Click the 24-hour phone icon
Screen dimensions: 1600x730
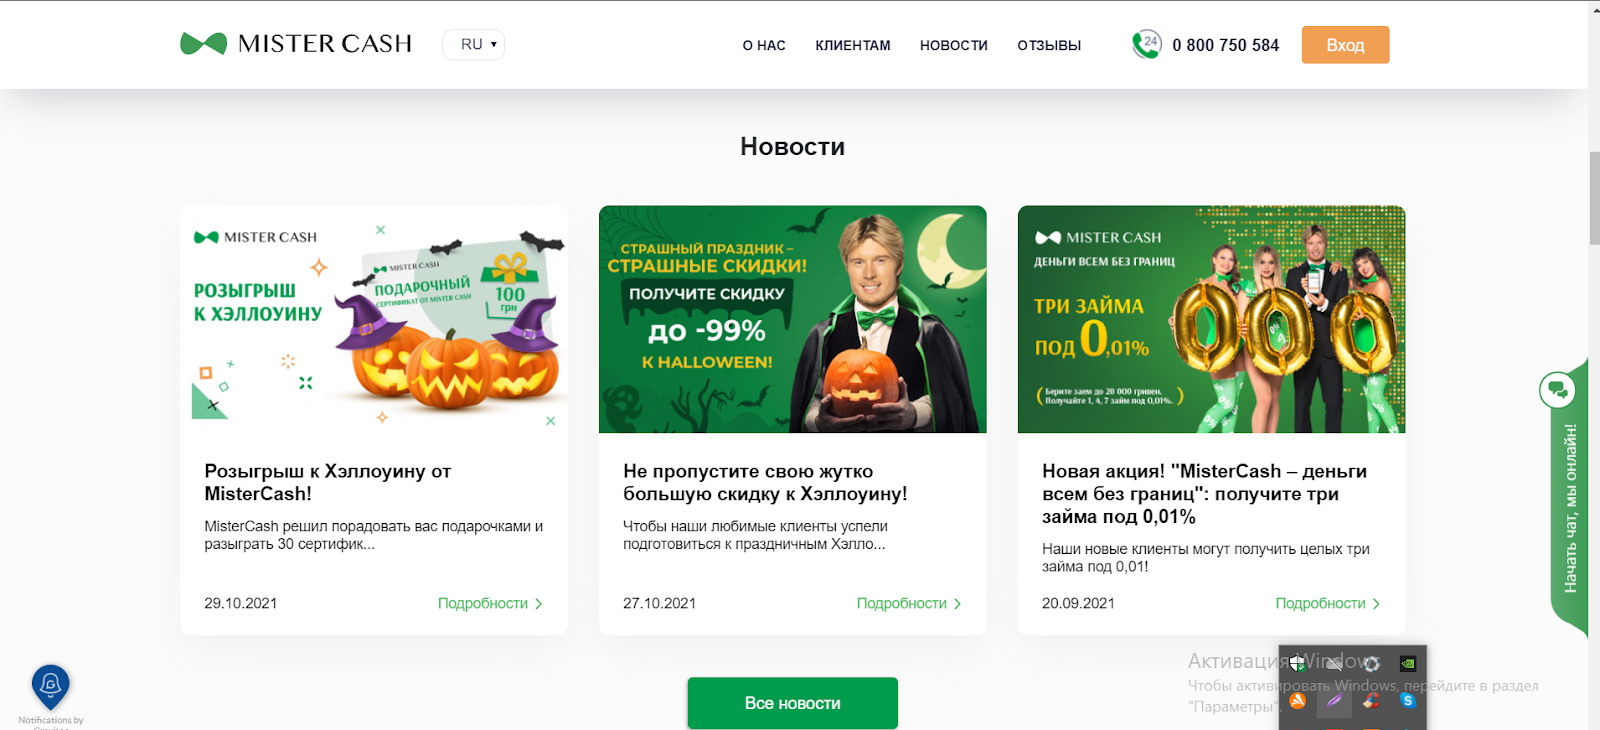1146,45
